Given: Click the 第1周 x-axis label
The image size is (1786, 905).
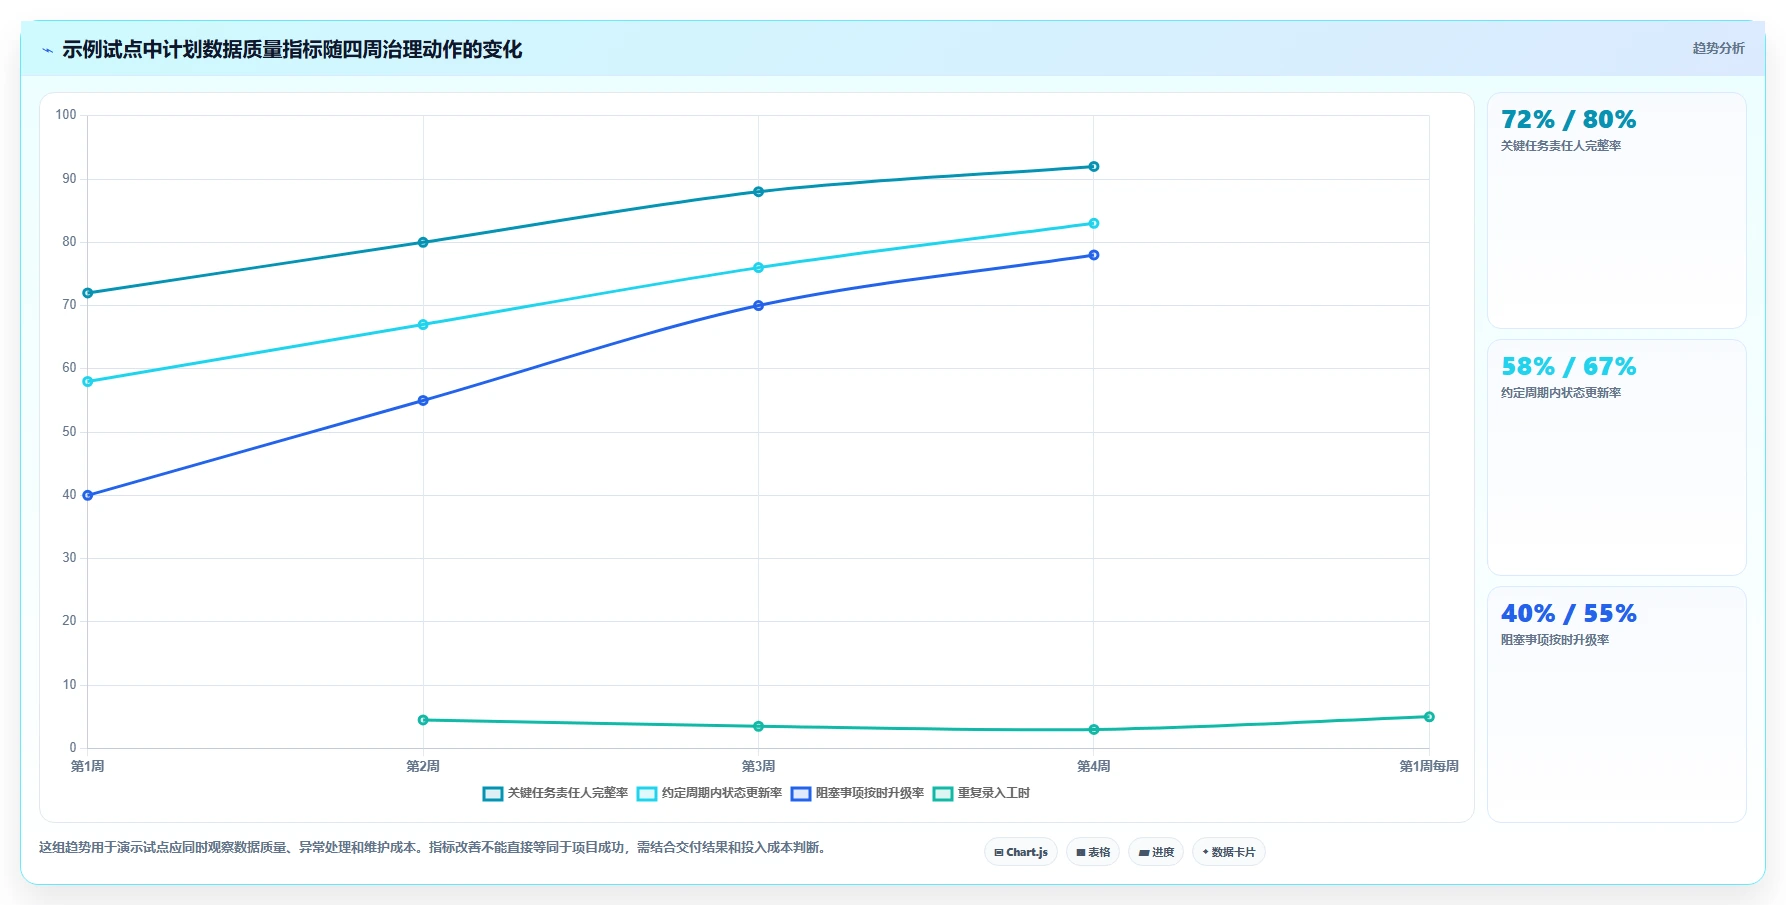Looking at the screenshot, I should pyautogui.click(x=88, y=766).
